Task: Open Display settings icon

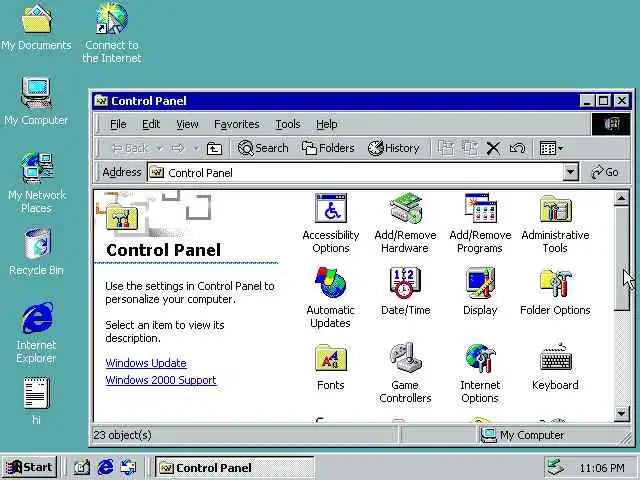Action: [x=480, y=291]
